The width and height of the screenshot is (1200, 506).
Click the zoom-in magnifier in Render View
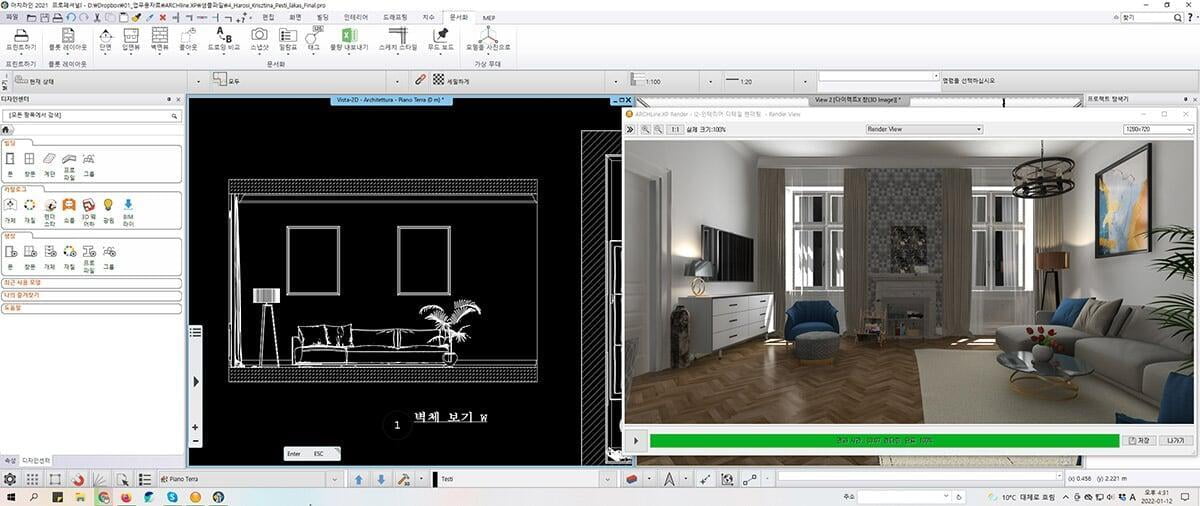(644, 130)
